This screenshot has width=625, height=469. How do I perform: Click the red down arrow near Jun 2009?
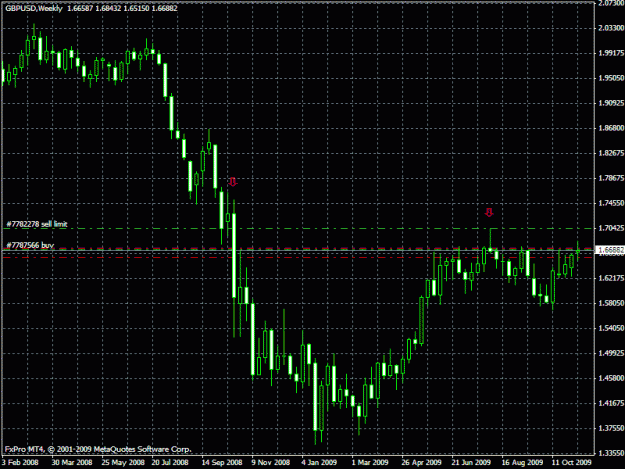coord(489,212)
